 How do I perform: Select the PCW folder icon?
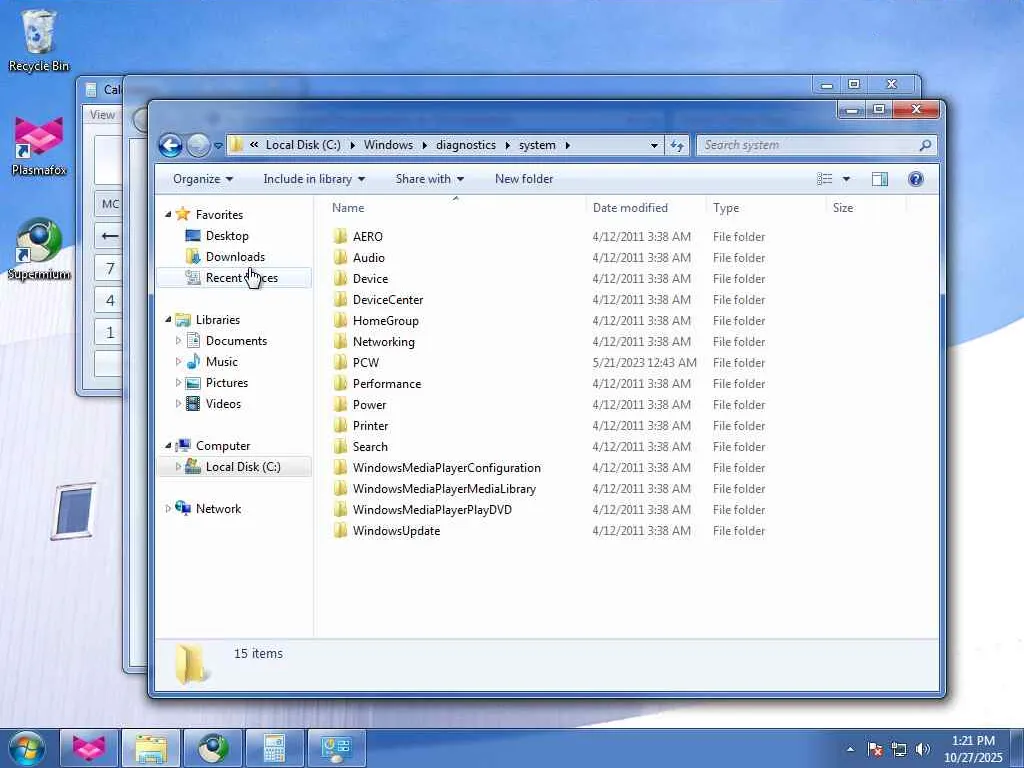pos(340,362)
